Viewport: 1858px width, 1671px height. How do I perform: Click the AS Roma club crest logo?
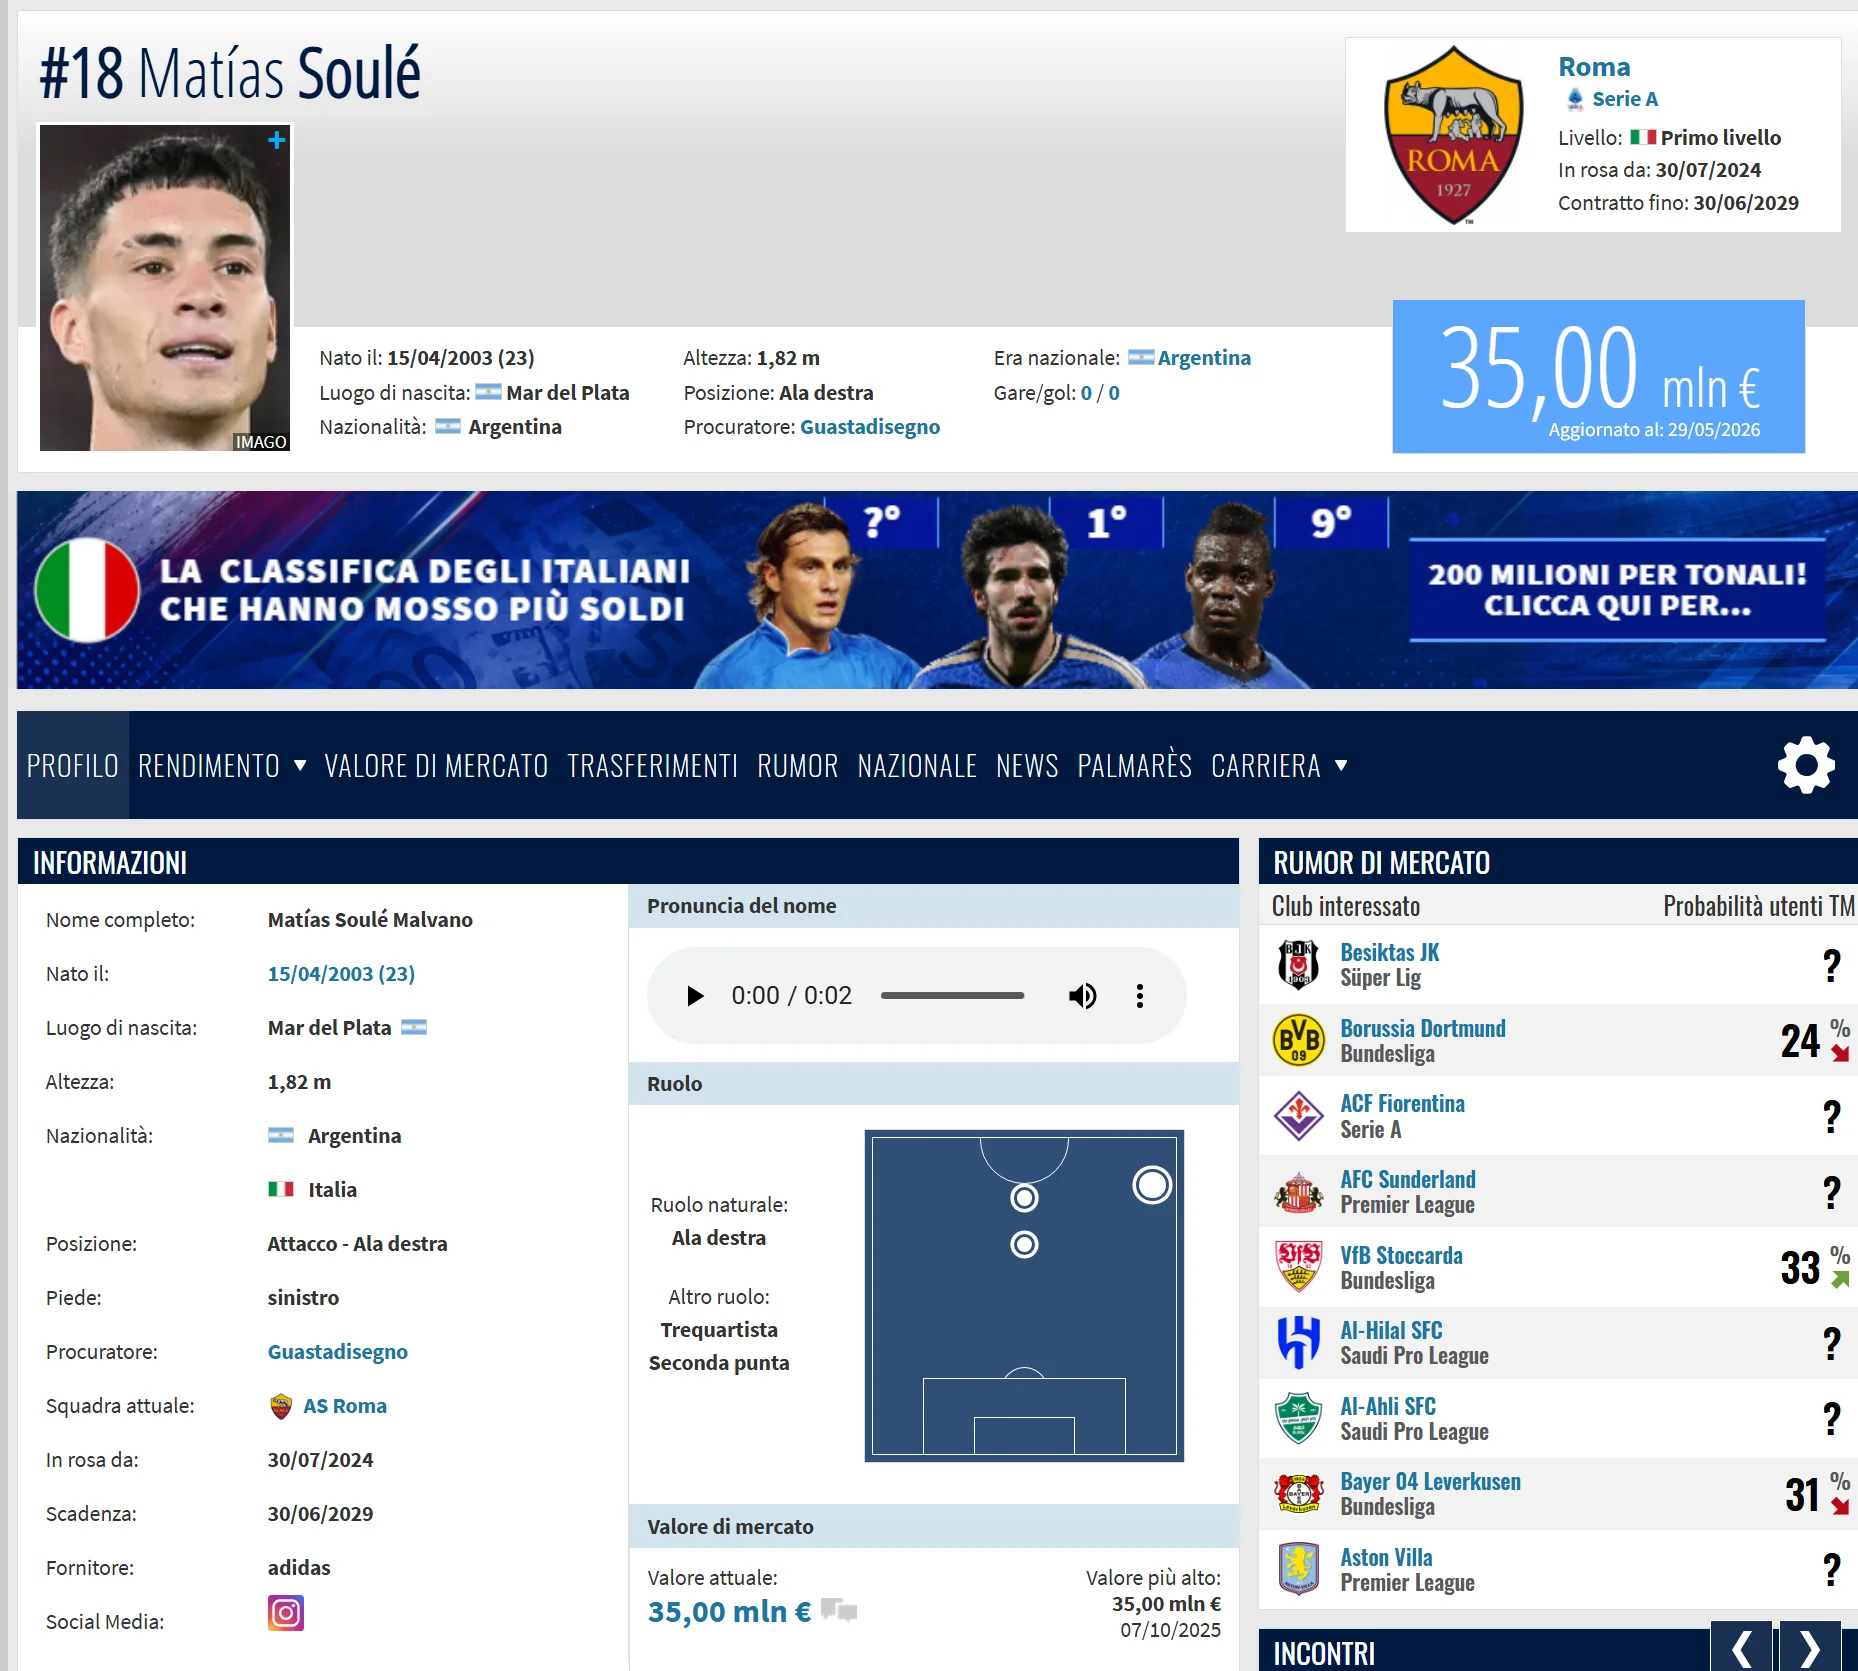coord(1453,135)
